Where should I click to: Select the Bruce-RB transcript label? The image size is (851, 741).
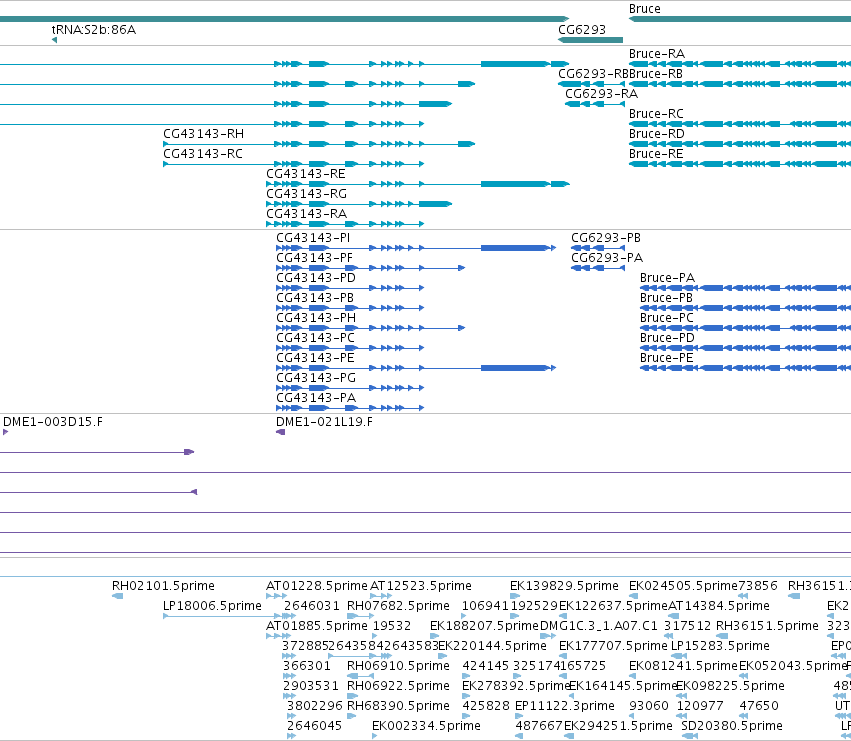(656, 74)
